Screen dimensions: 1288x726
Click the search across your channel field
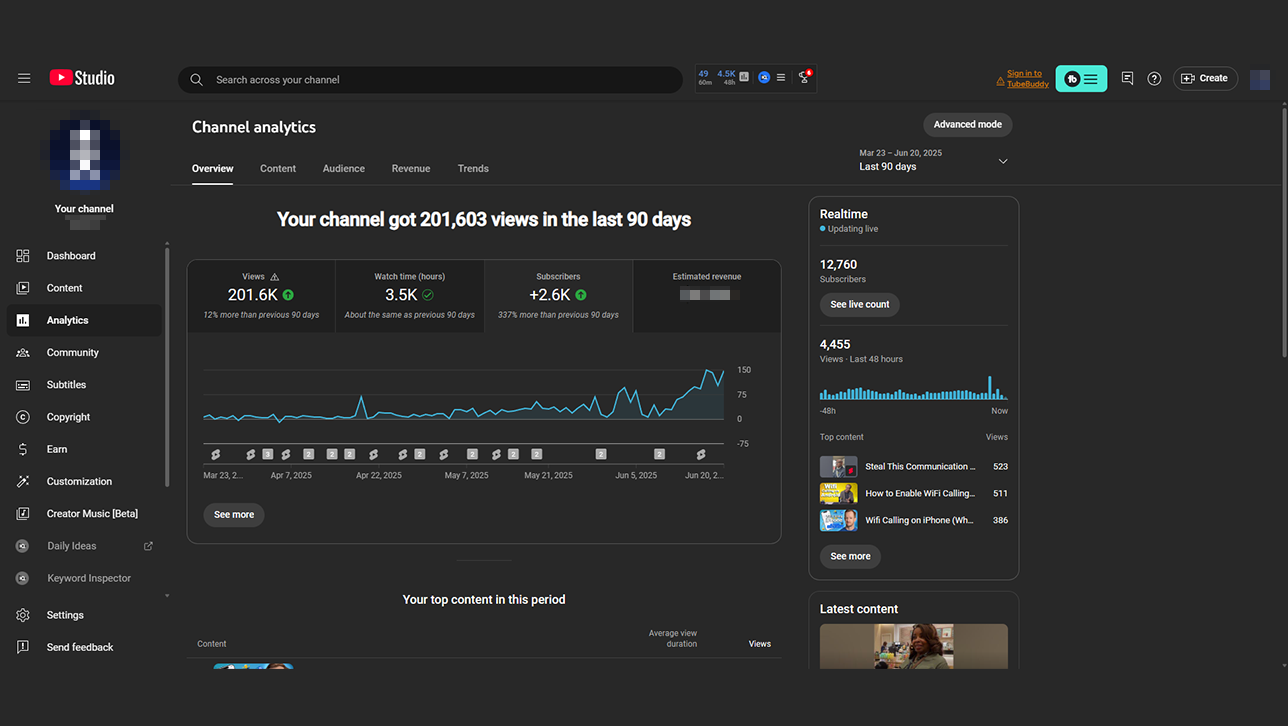pyautogui.click(x=431, y=80)
